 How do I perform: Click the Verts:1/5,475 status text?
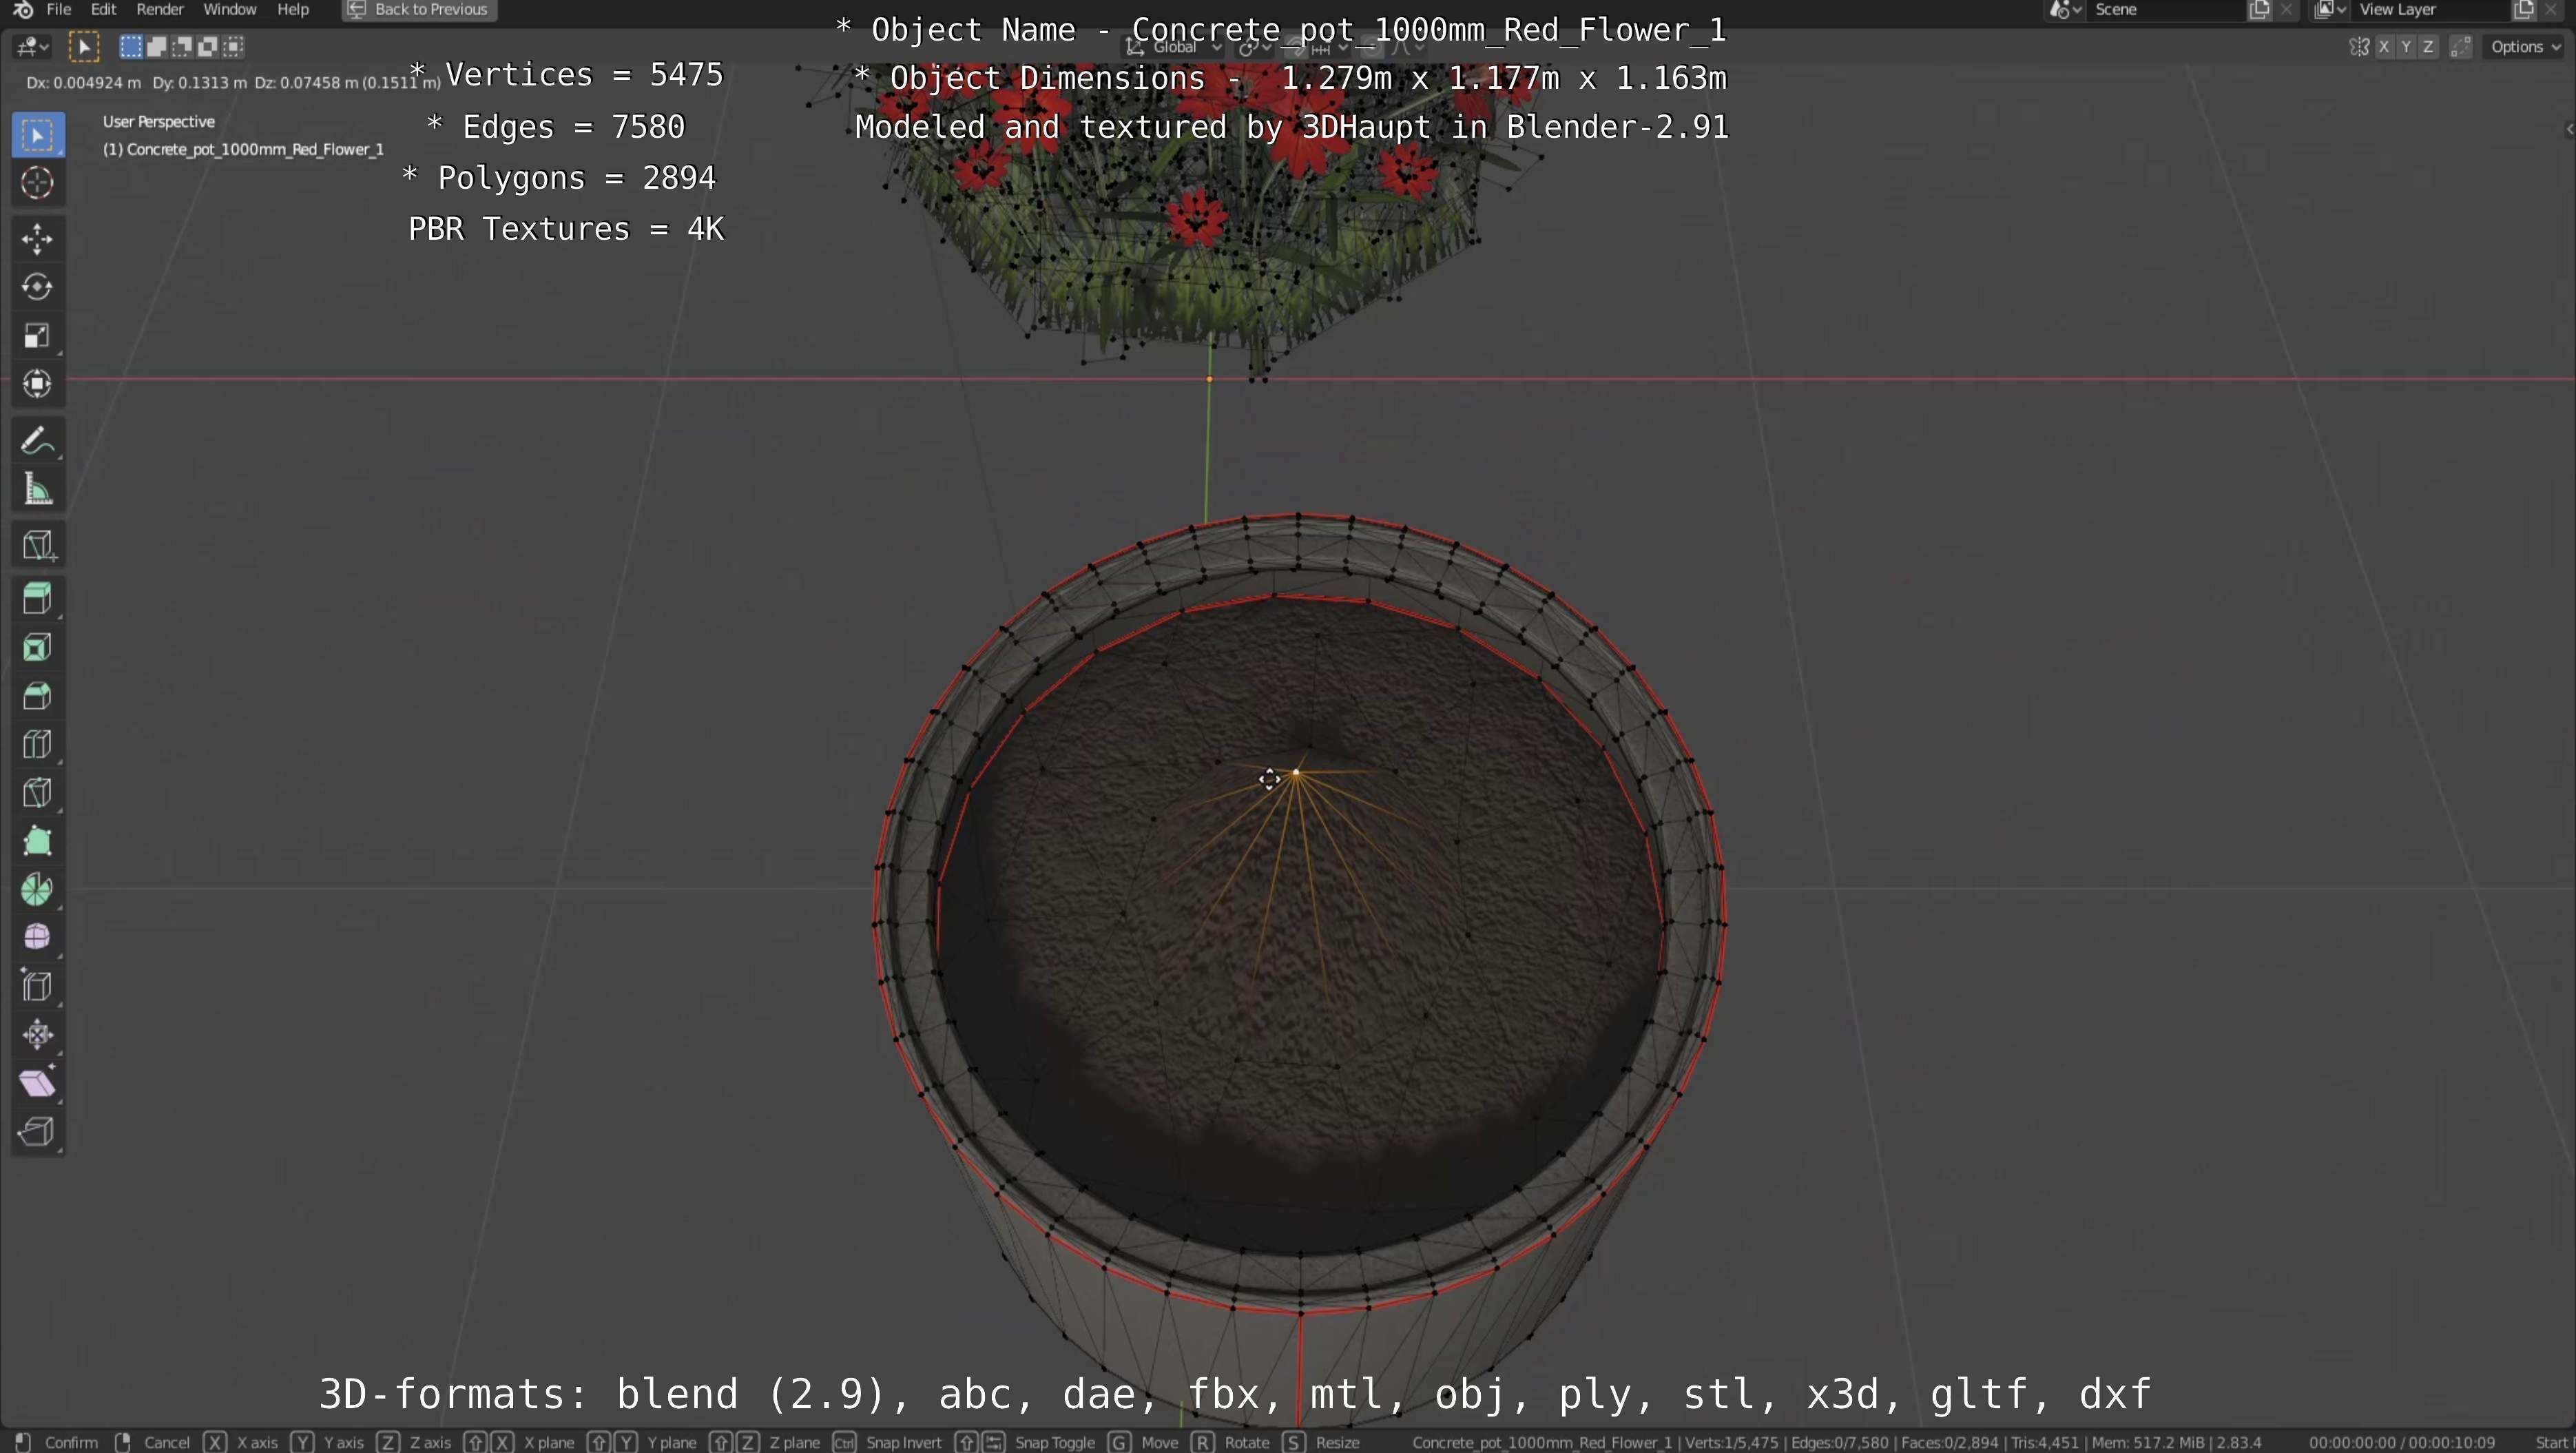pyautogui.click(x=1733, y=1442)
